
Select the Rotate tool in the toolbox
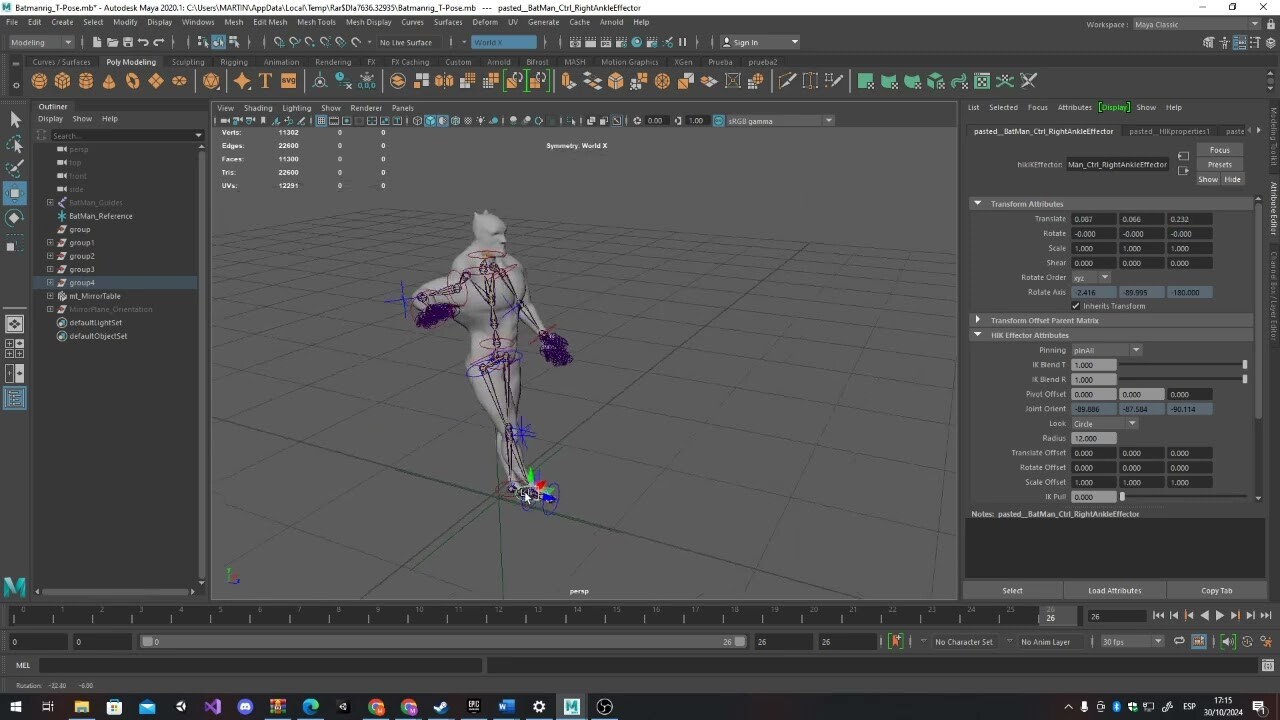(15, 217)
